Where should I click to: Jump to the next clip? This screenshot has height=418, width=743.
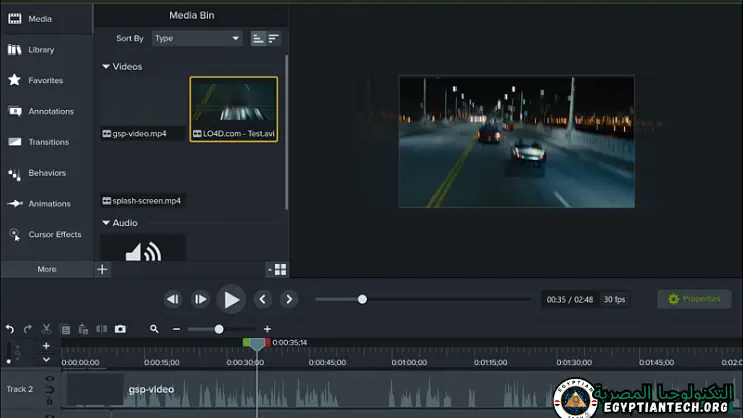(x=289, y=299)
